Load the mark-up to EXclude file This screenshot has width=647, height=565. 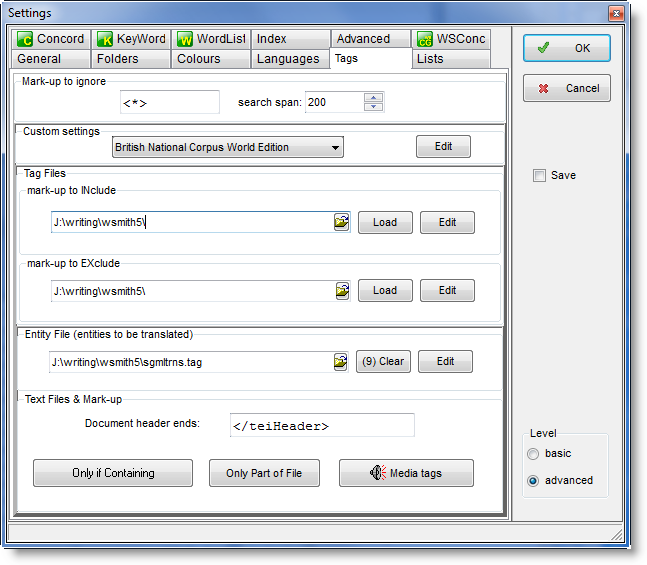385,291
